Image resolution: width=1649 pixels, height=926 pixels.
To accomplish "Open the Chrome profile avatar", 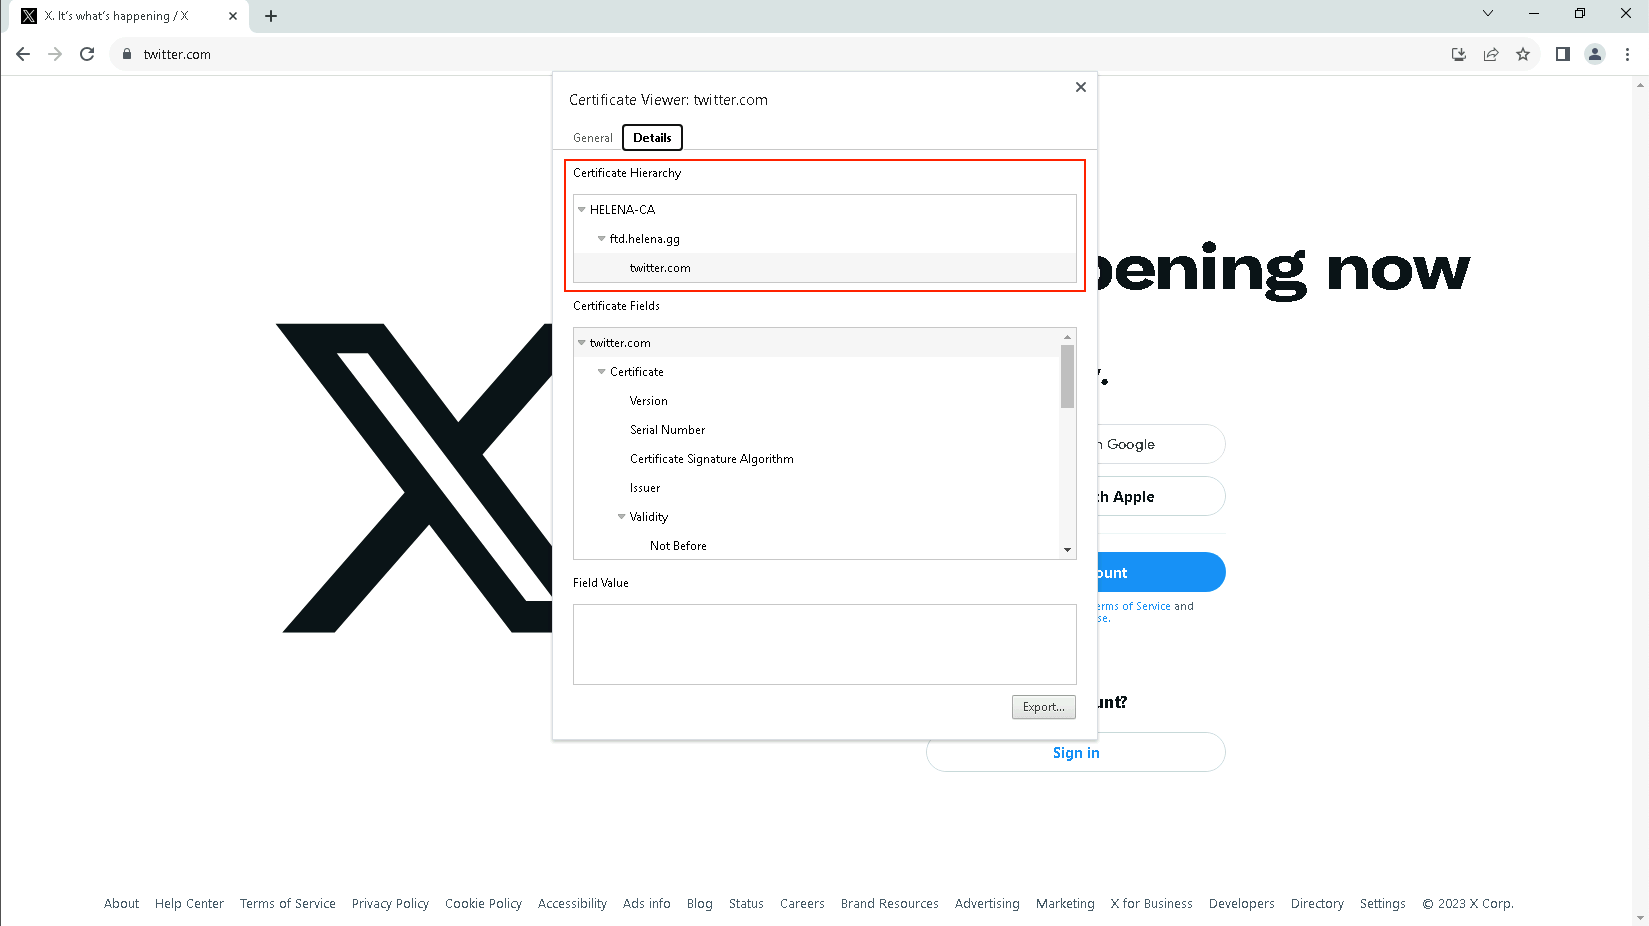I will click(1595, 54).
